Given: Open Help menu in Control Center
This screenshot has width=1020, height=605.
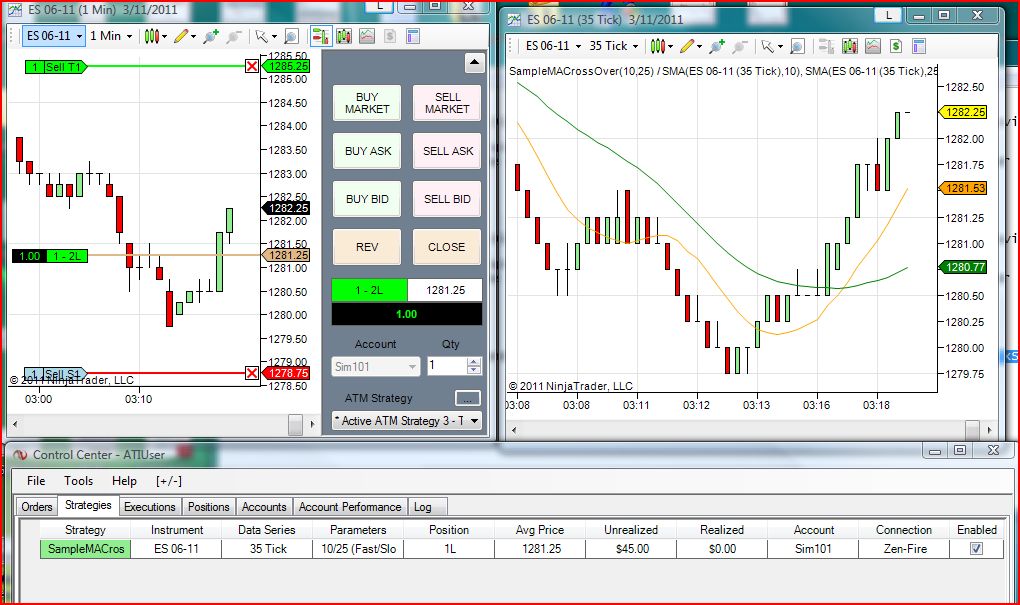Looking at the screenshot, I should coord(124,481).
